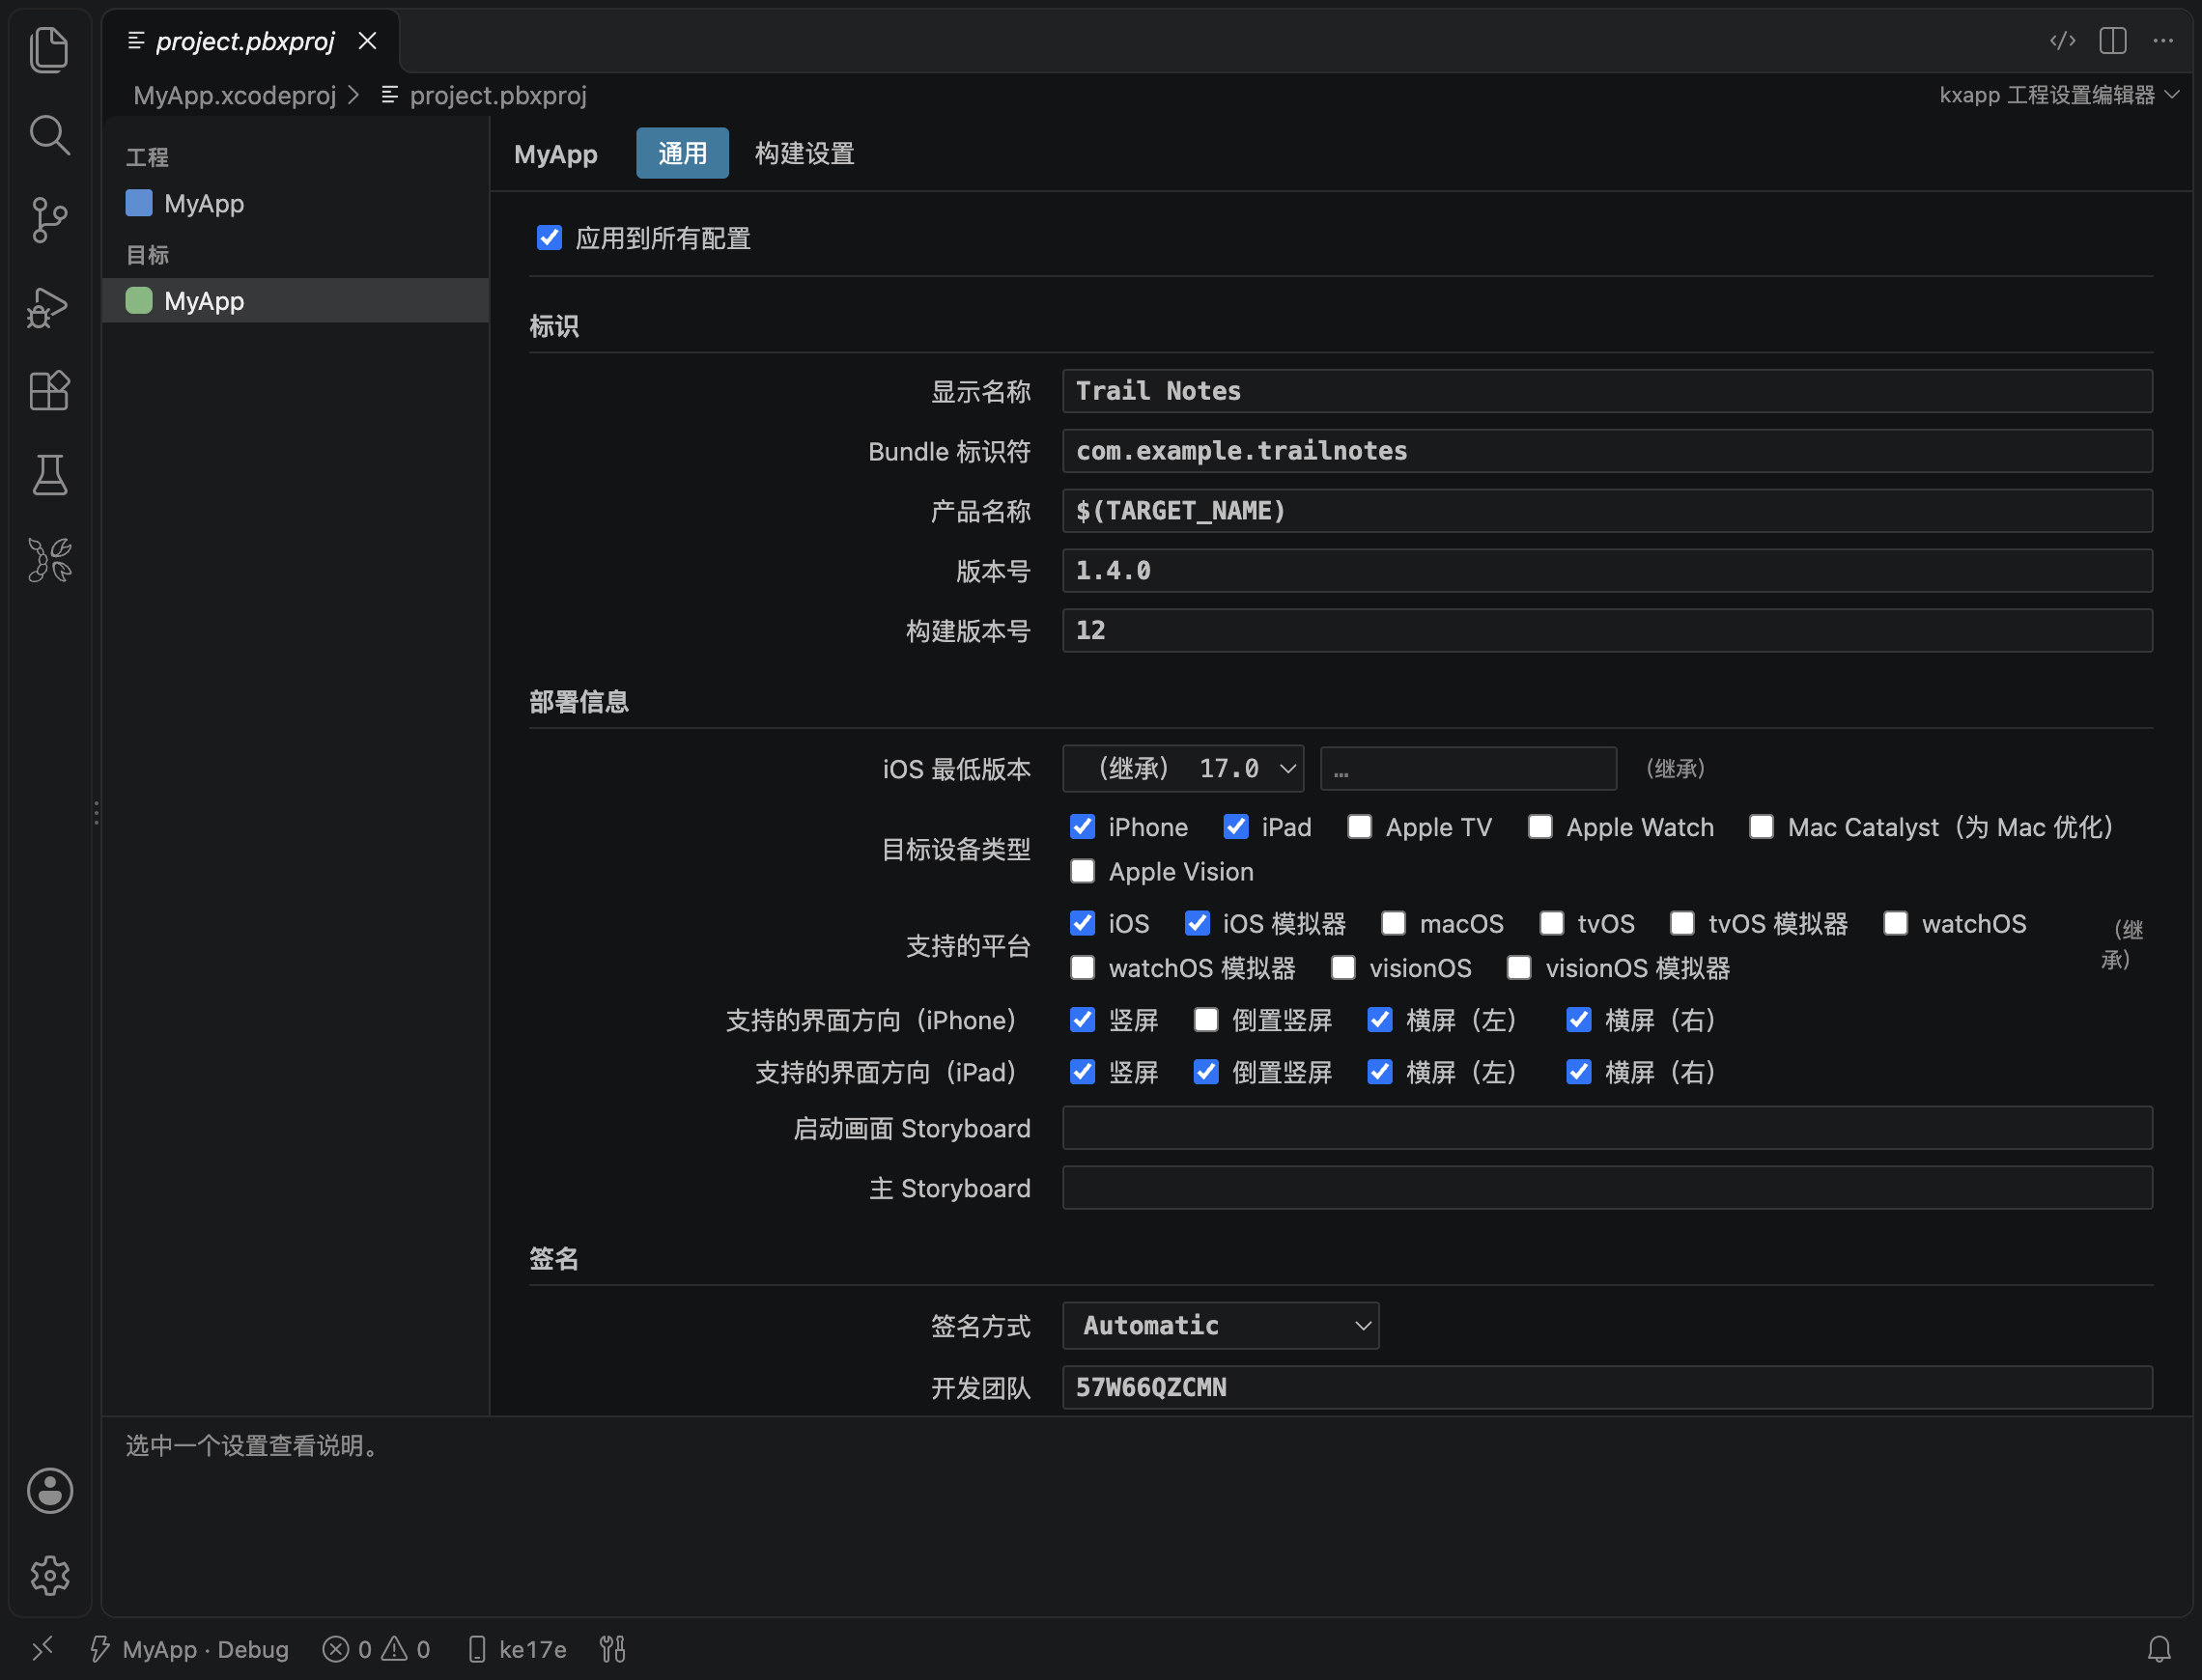Click the remote window status icon
Viewport: 2202px width, 1680px height.
tap(42, 1649)
